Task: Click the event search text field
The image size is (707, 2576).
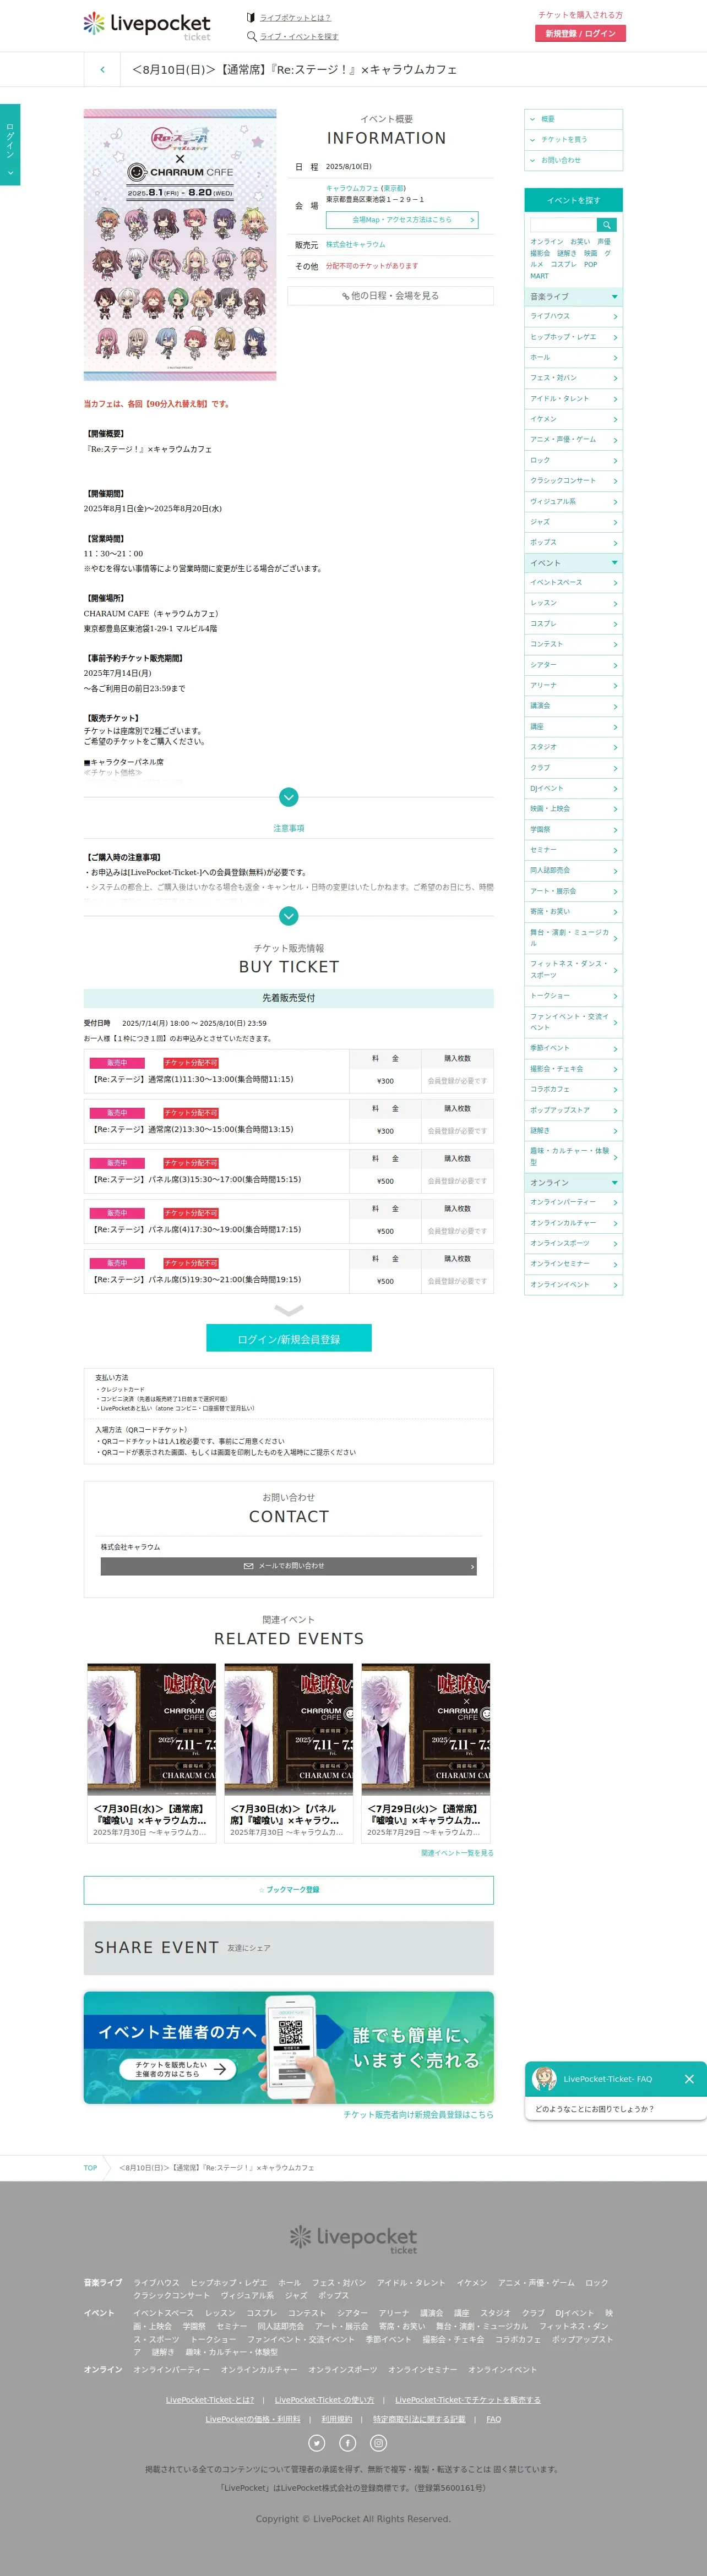Action: click(562, 225)
